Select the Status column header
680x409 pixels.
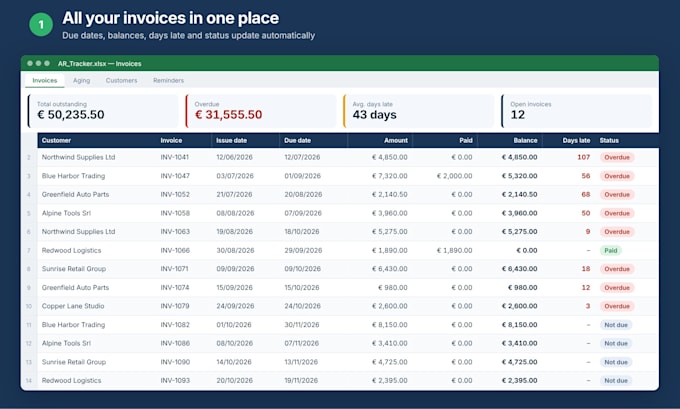tap(609, 140)
